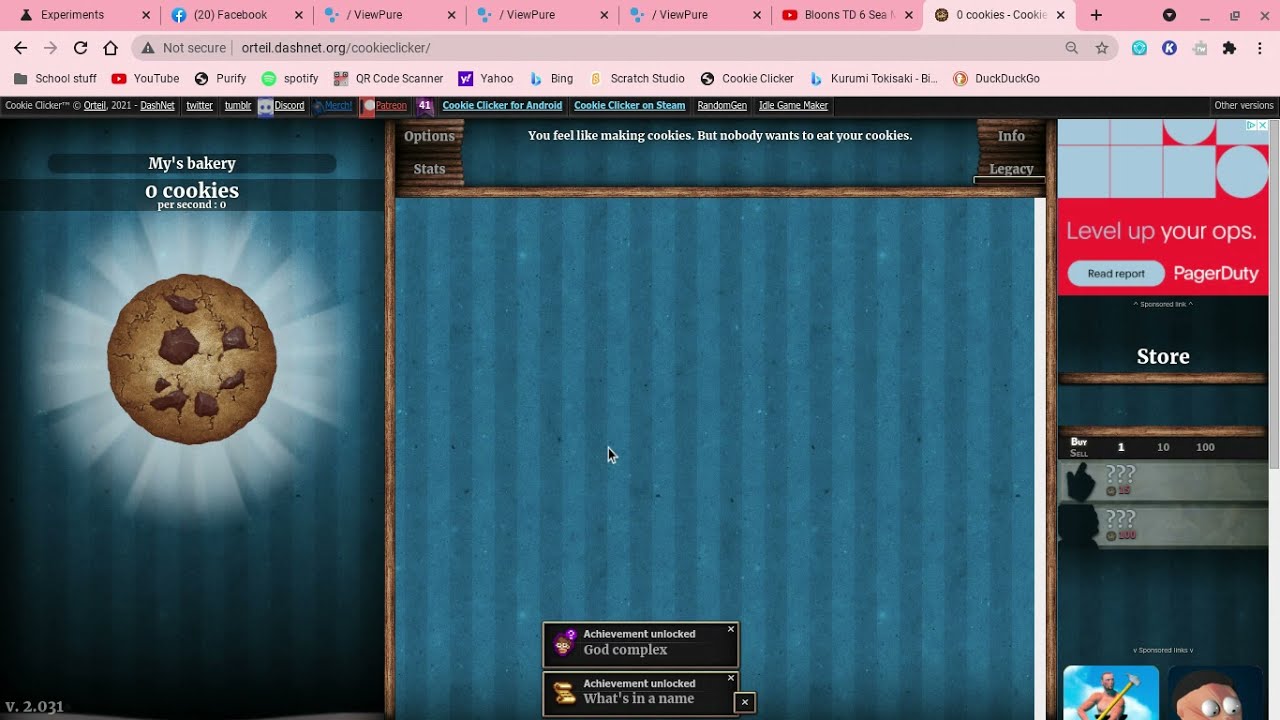This screenshot has height=720, width=1280.
Task: Open the YouTube bookmark
Action: pos(146,78)
